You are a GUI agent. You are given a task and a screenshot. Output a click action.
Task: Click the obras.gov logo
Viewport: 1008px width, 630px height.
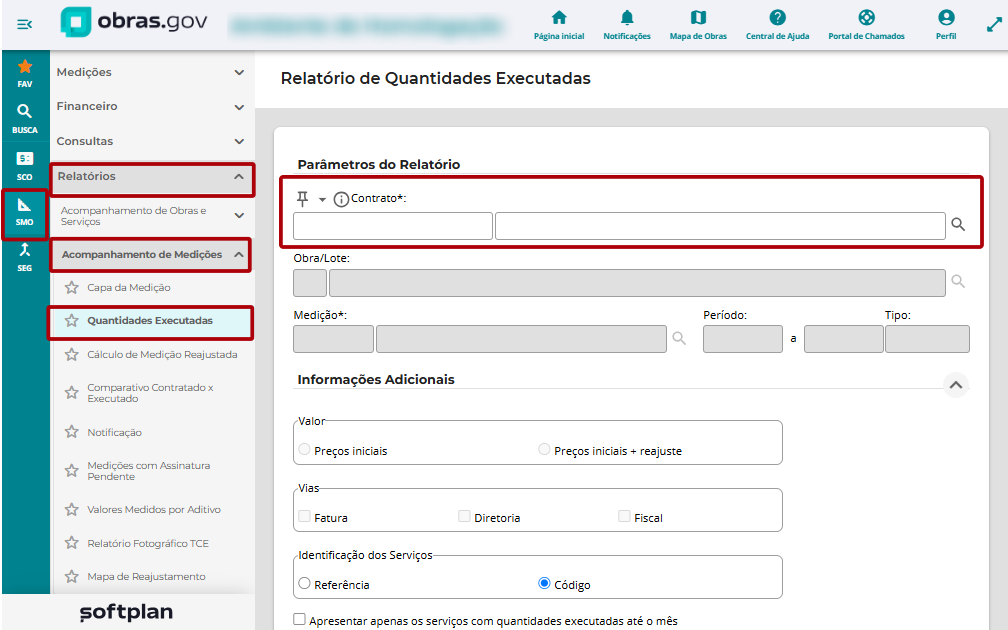134,22
